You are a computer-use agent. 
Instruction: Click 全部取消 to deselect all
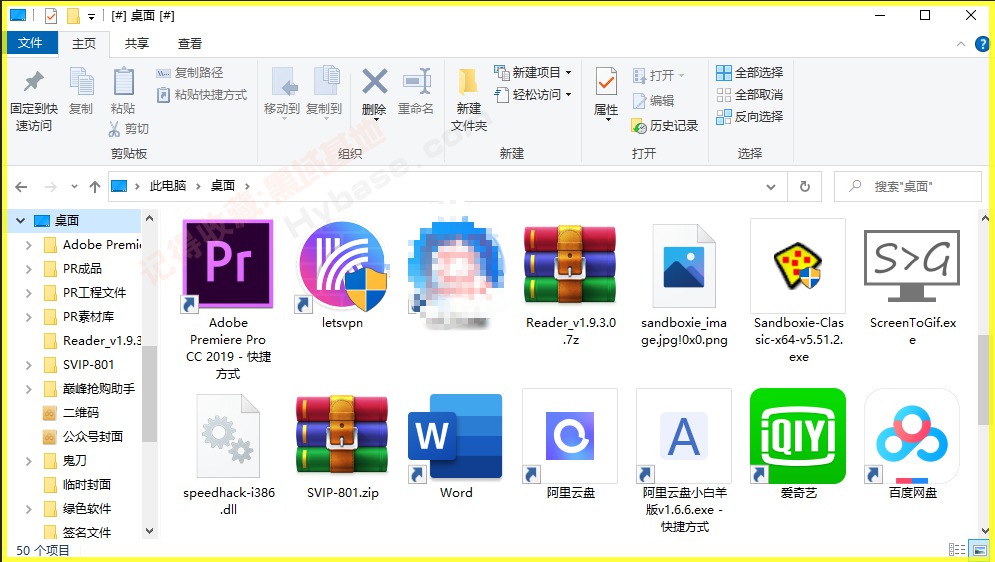coord(750,95)
